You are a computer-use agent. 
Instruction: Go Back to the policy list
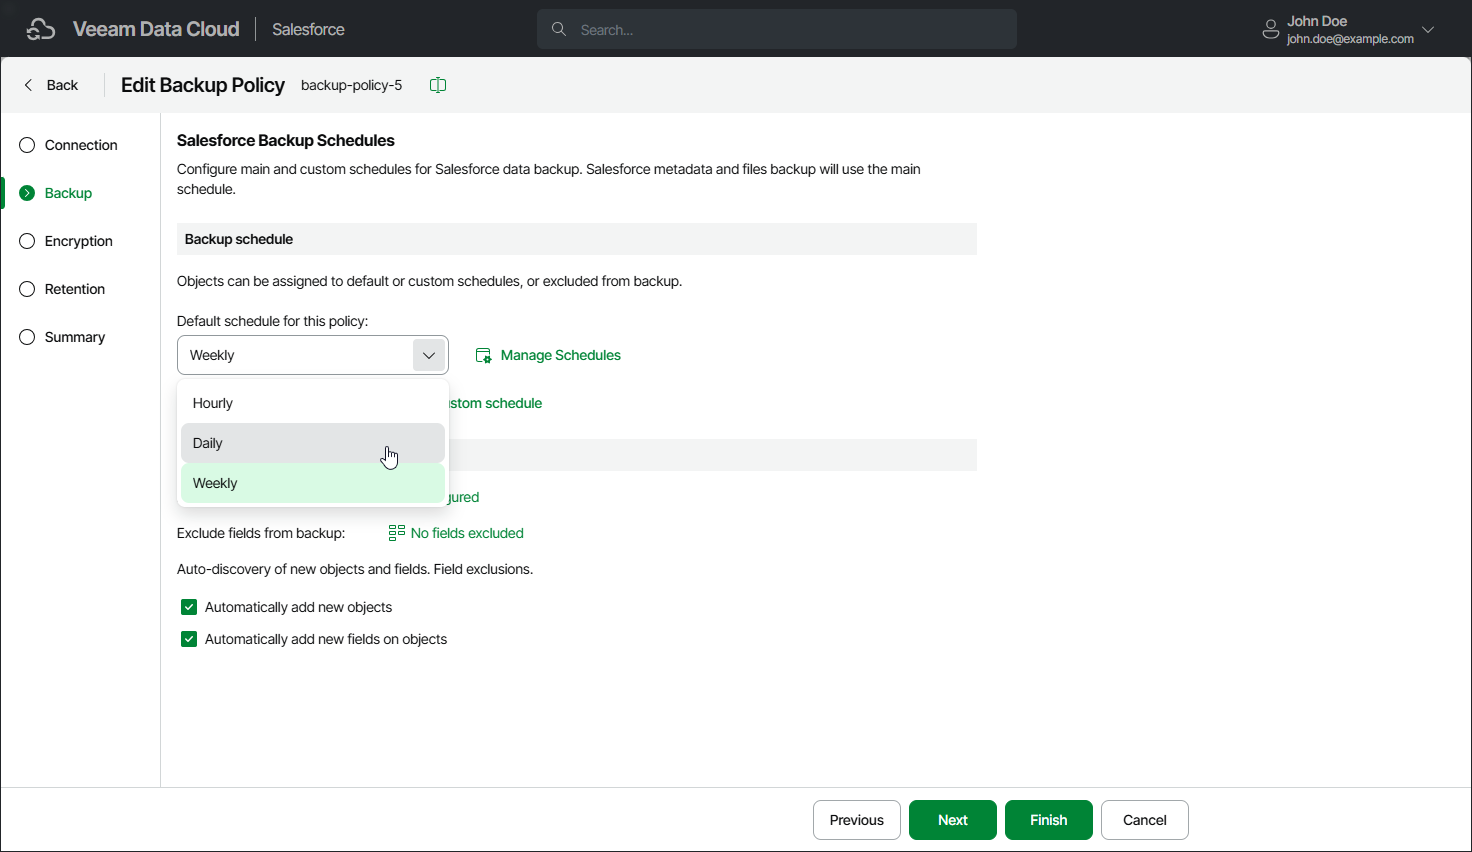(62, 85)
